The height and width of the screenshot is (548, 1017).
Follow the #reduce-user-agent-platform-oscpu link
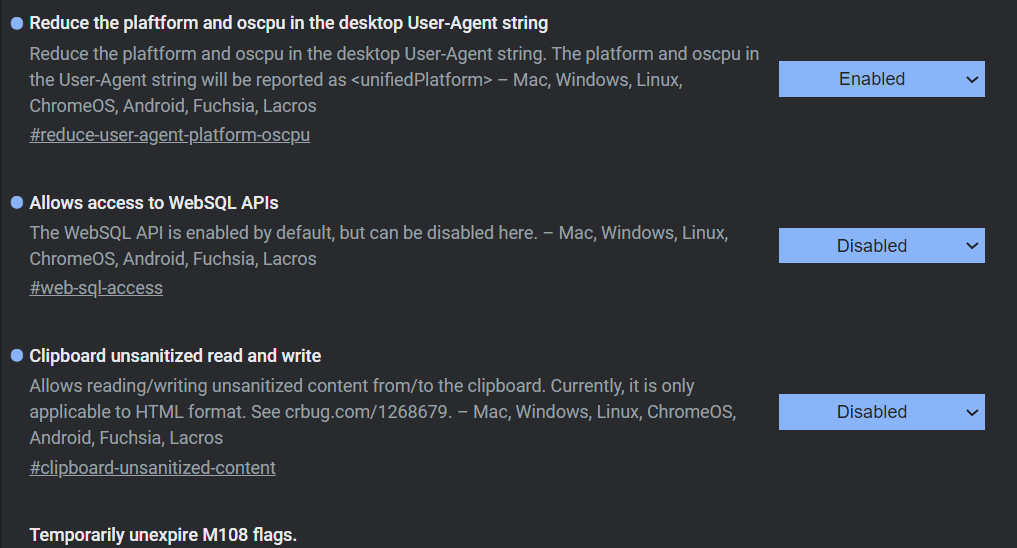170,134
